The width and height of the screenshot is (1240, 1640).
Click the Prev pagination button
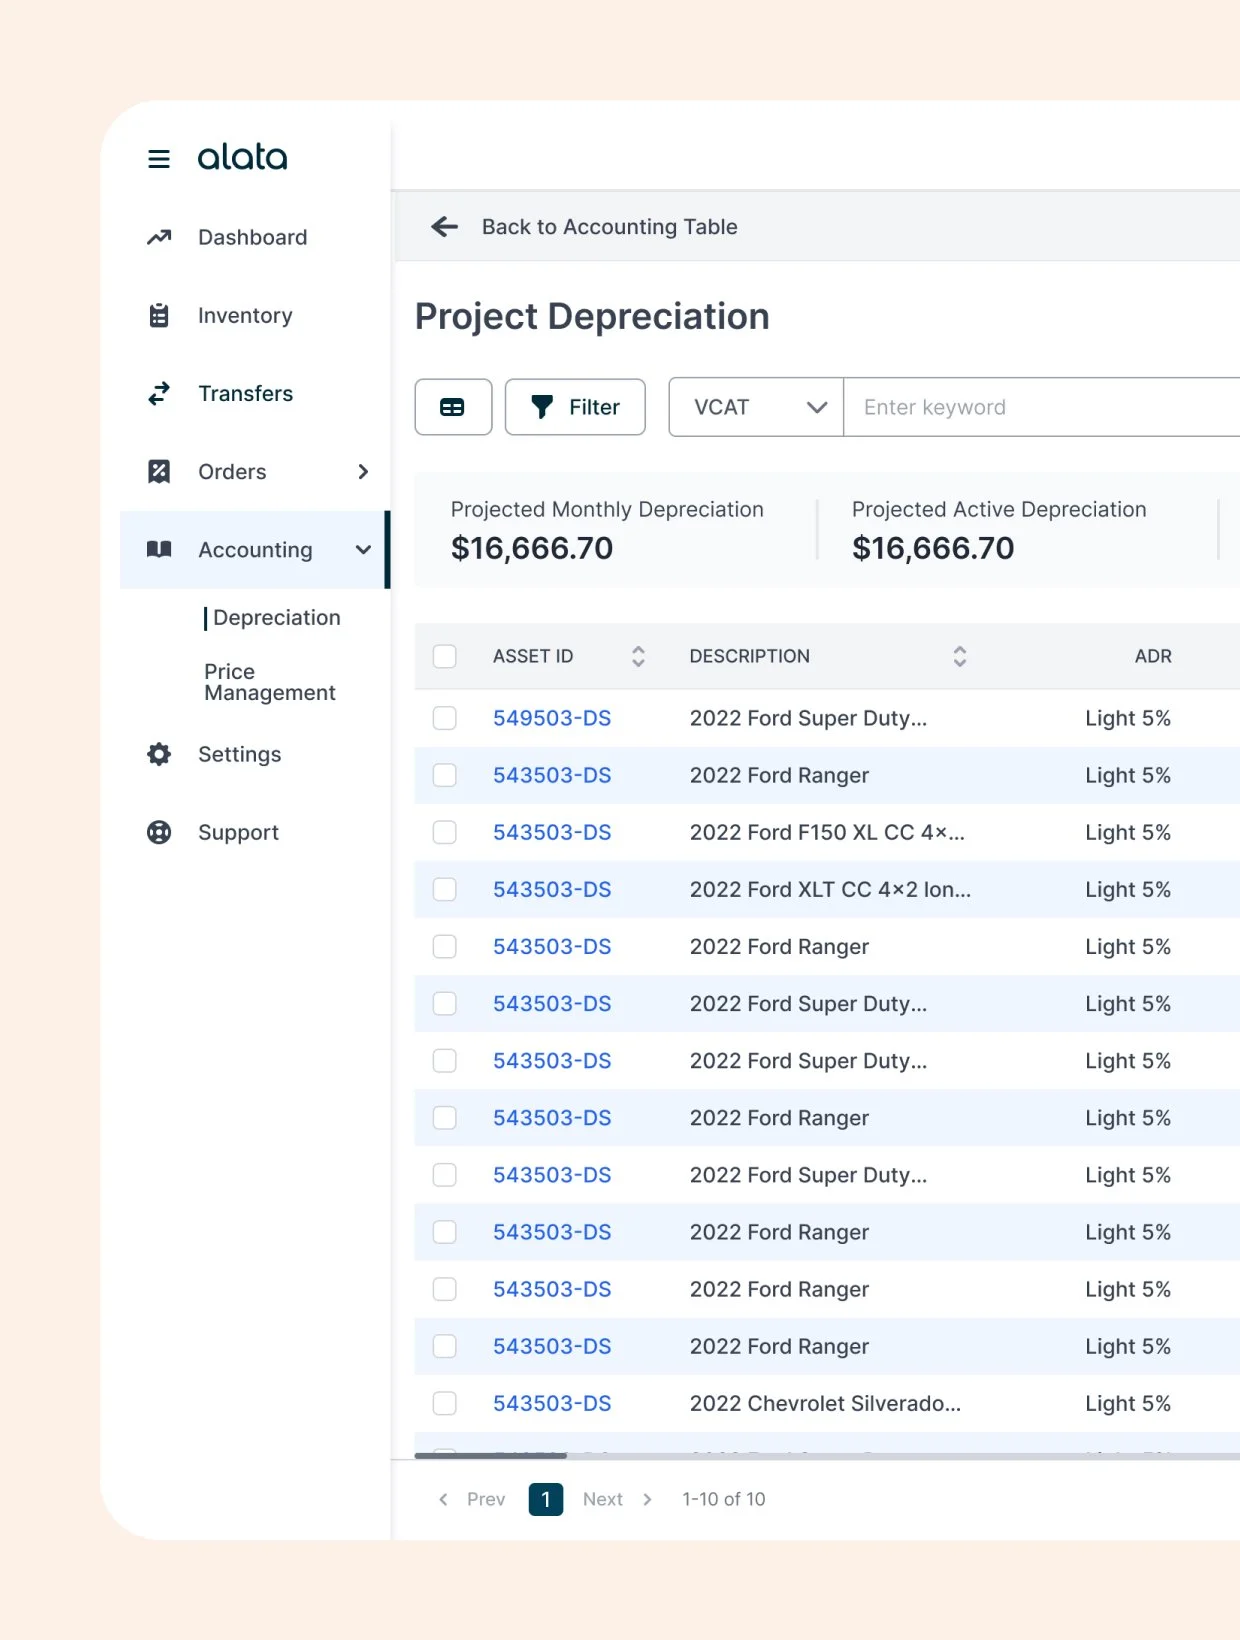472,1499
